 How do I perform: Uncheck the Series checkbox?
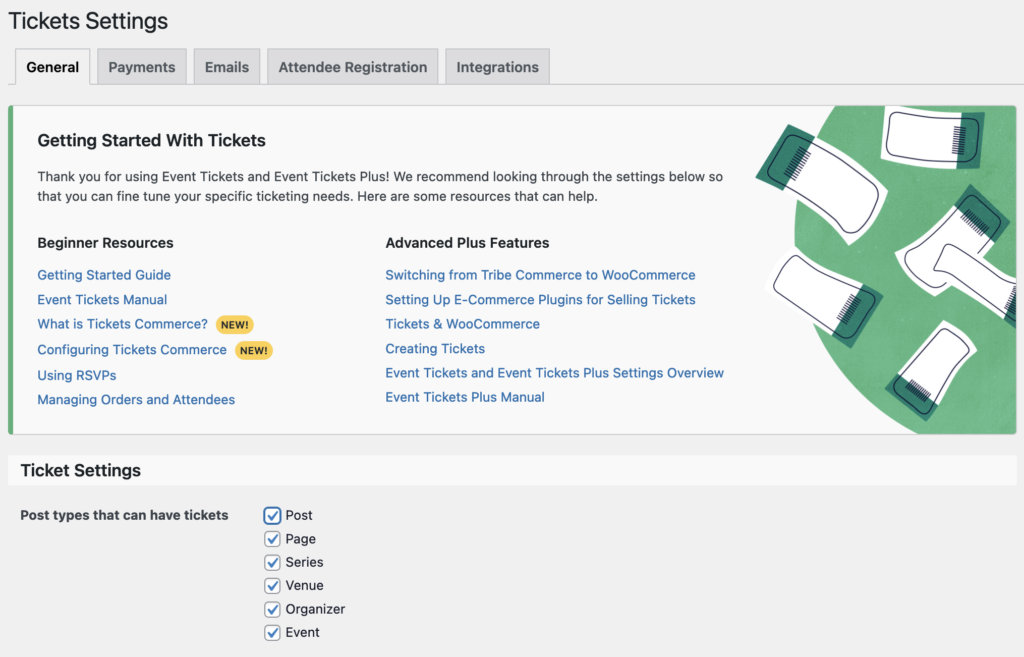point(272,562)
